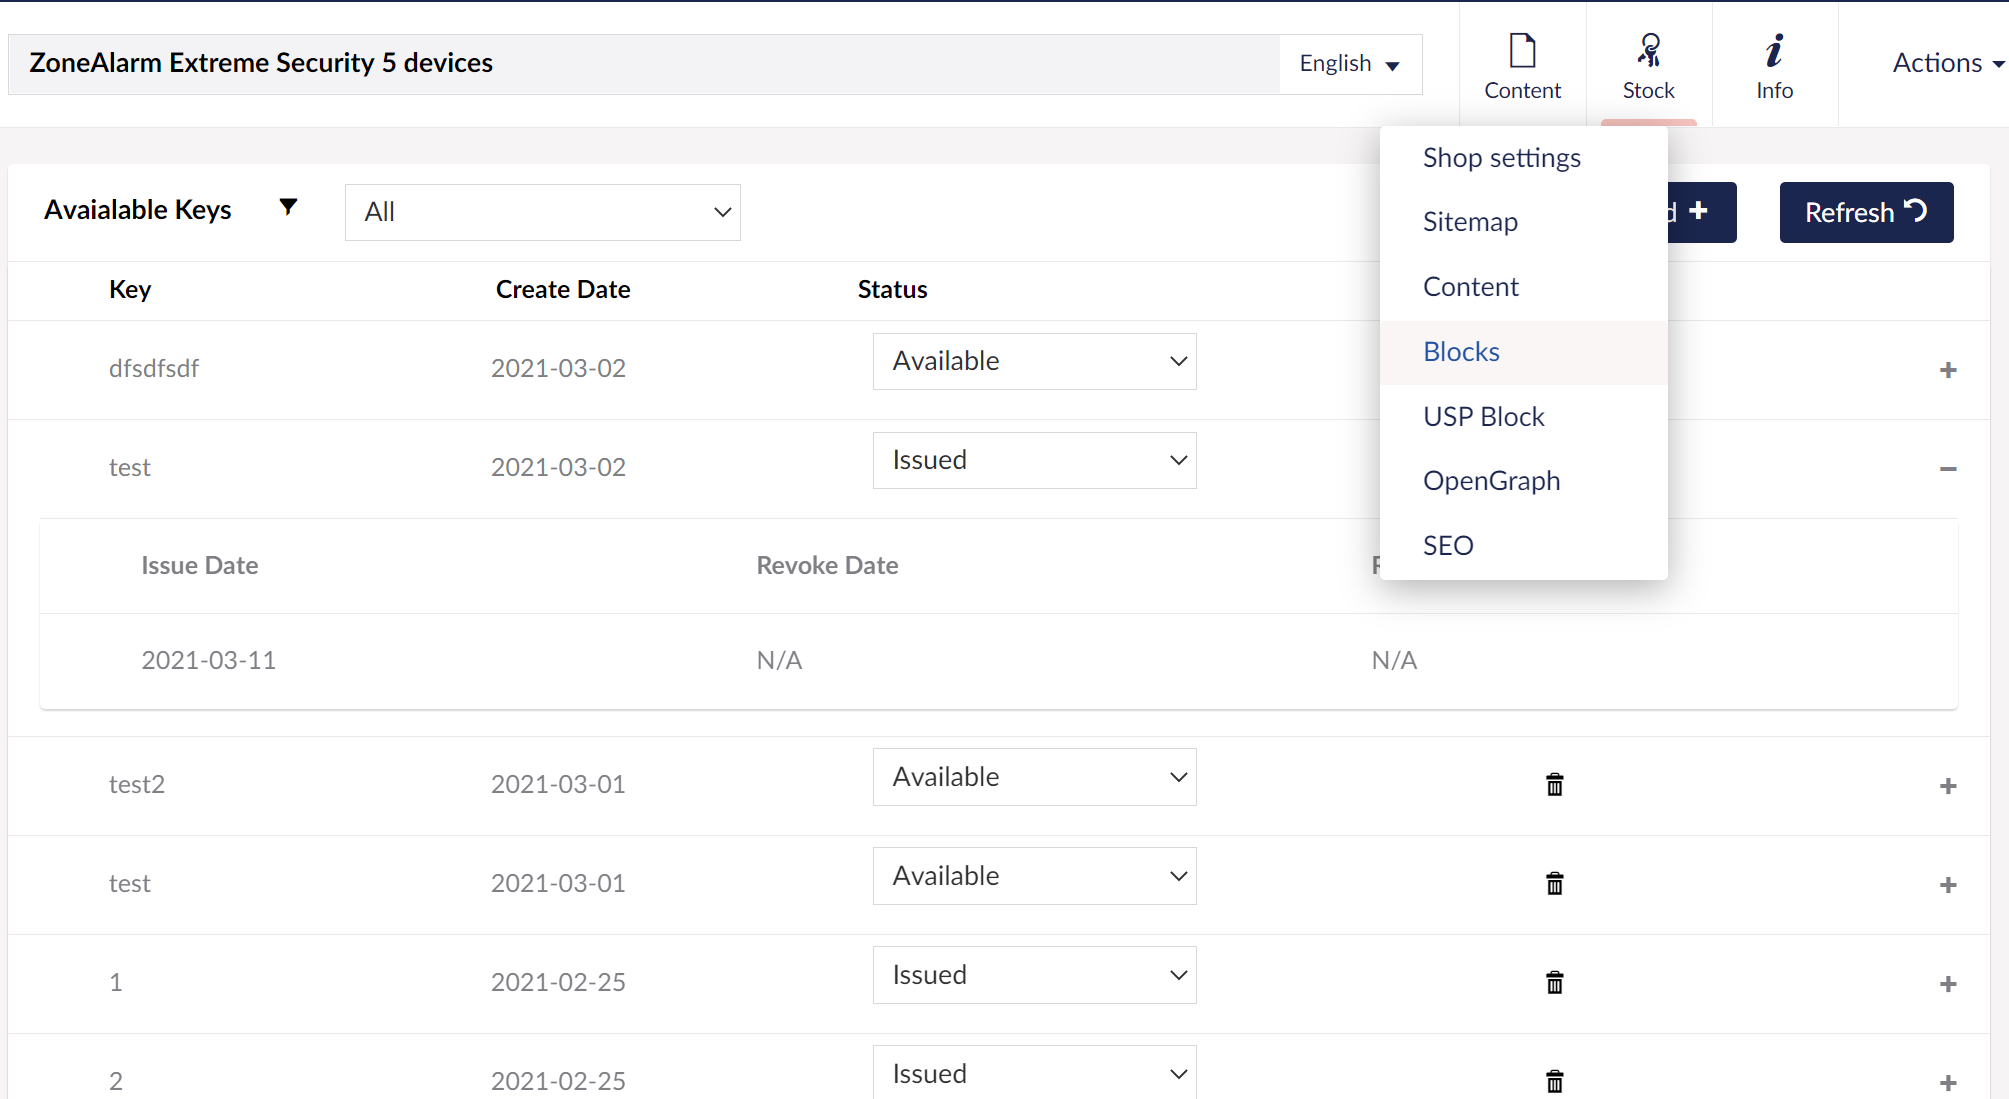Click the Create Date column header
2009x1099 pixels.
tap(563, 289)
